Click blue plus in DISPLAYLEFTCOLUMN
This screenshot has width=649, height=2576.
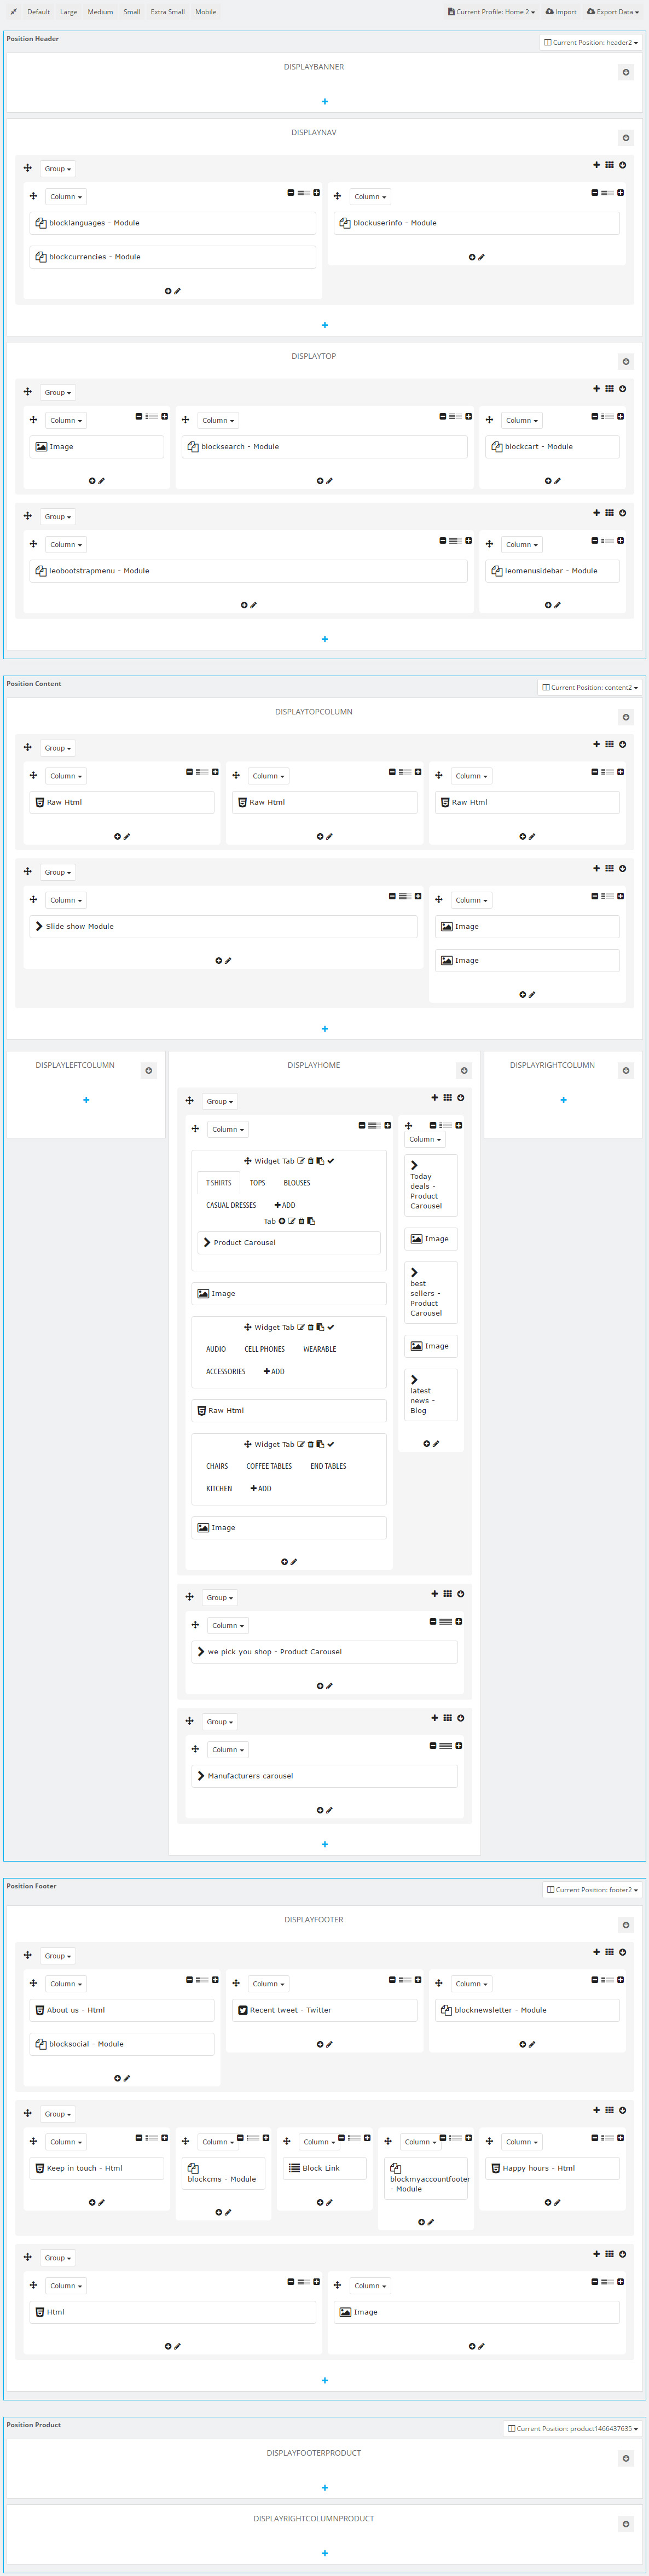[x=86, y=1100]
